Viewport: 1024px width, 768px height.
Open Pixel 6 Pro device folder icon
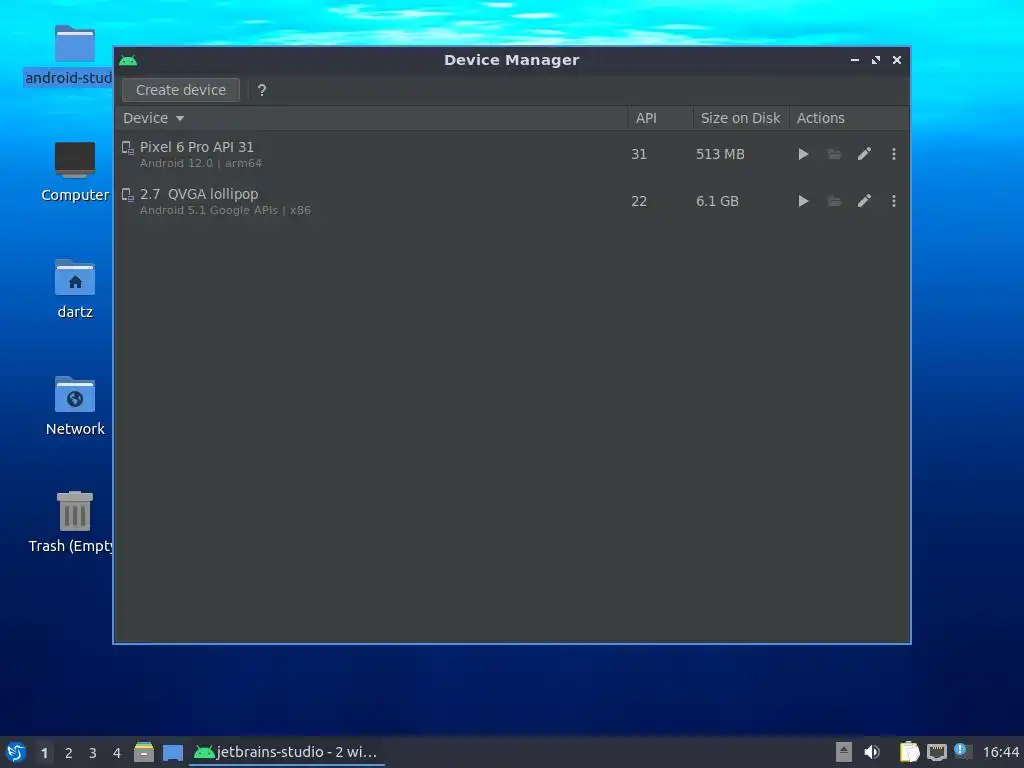(834, 154)
